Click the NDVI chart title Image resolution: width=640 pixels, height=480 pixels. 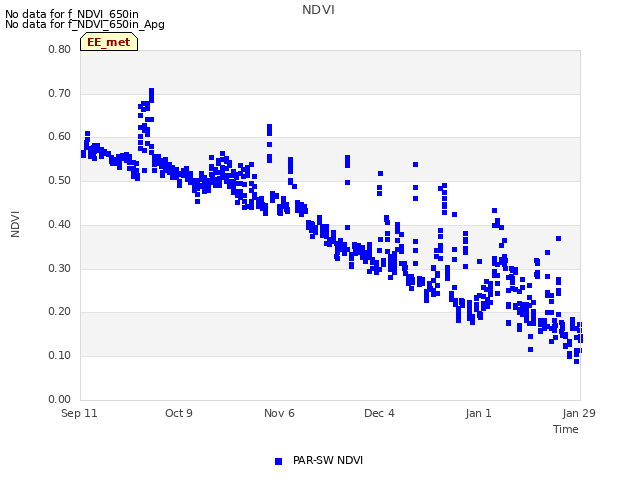(x=318, y=10)
